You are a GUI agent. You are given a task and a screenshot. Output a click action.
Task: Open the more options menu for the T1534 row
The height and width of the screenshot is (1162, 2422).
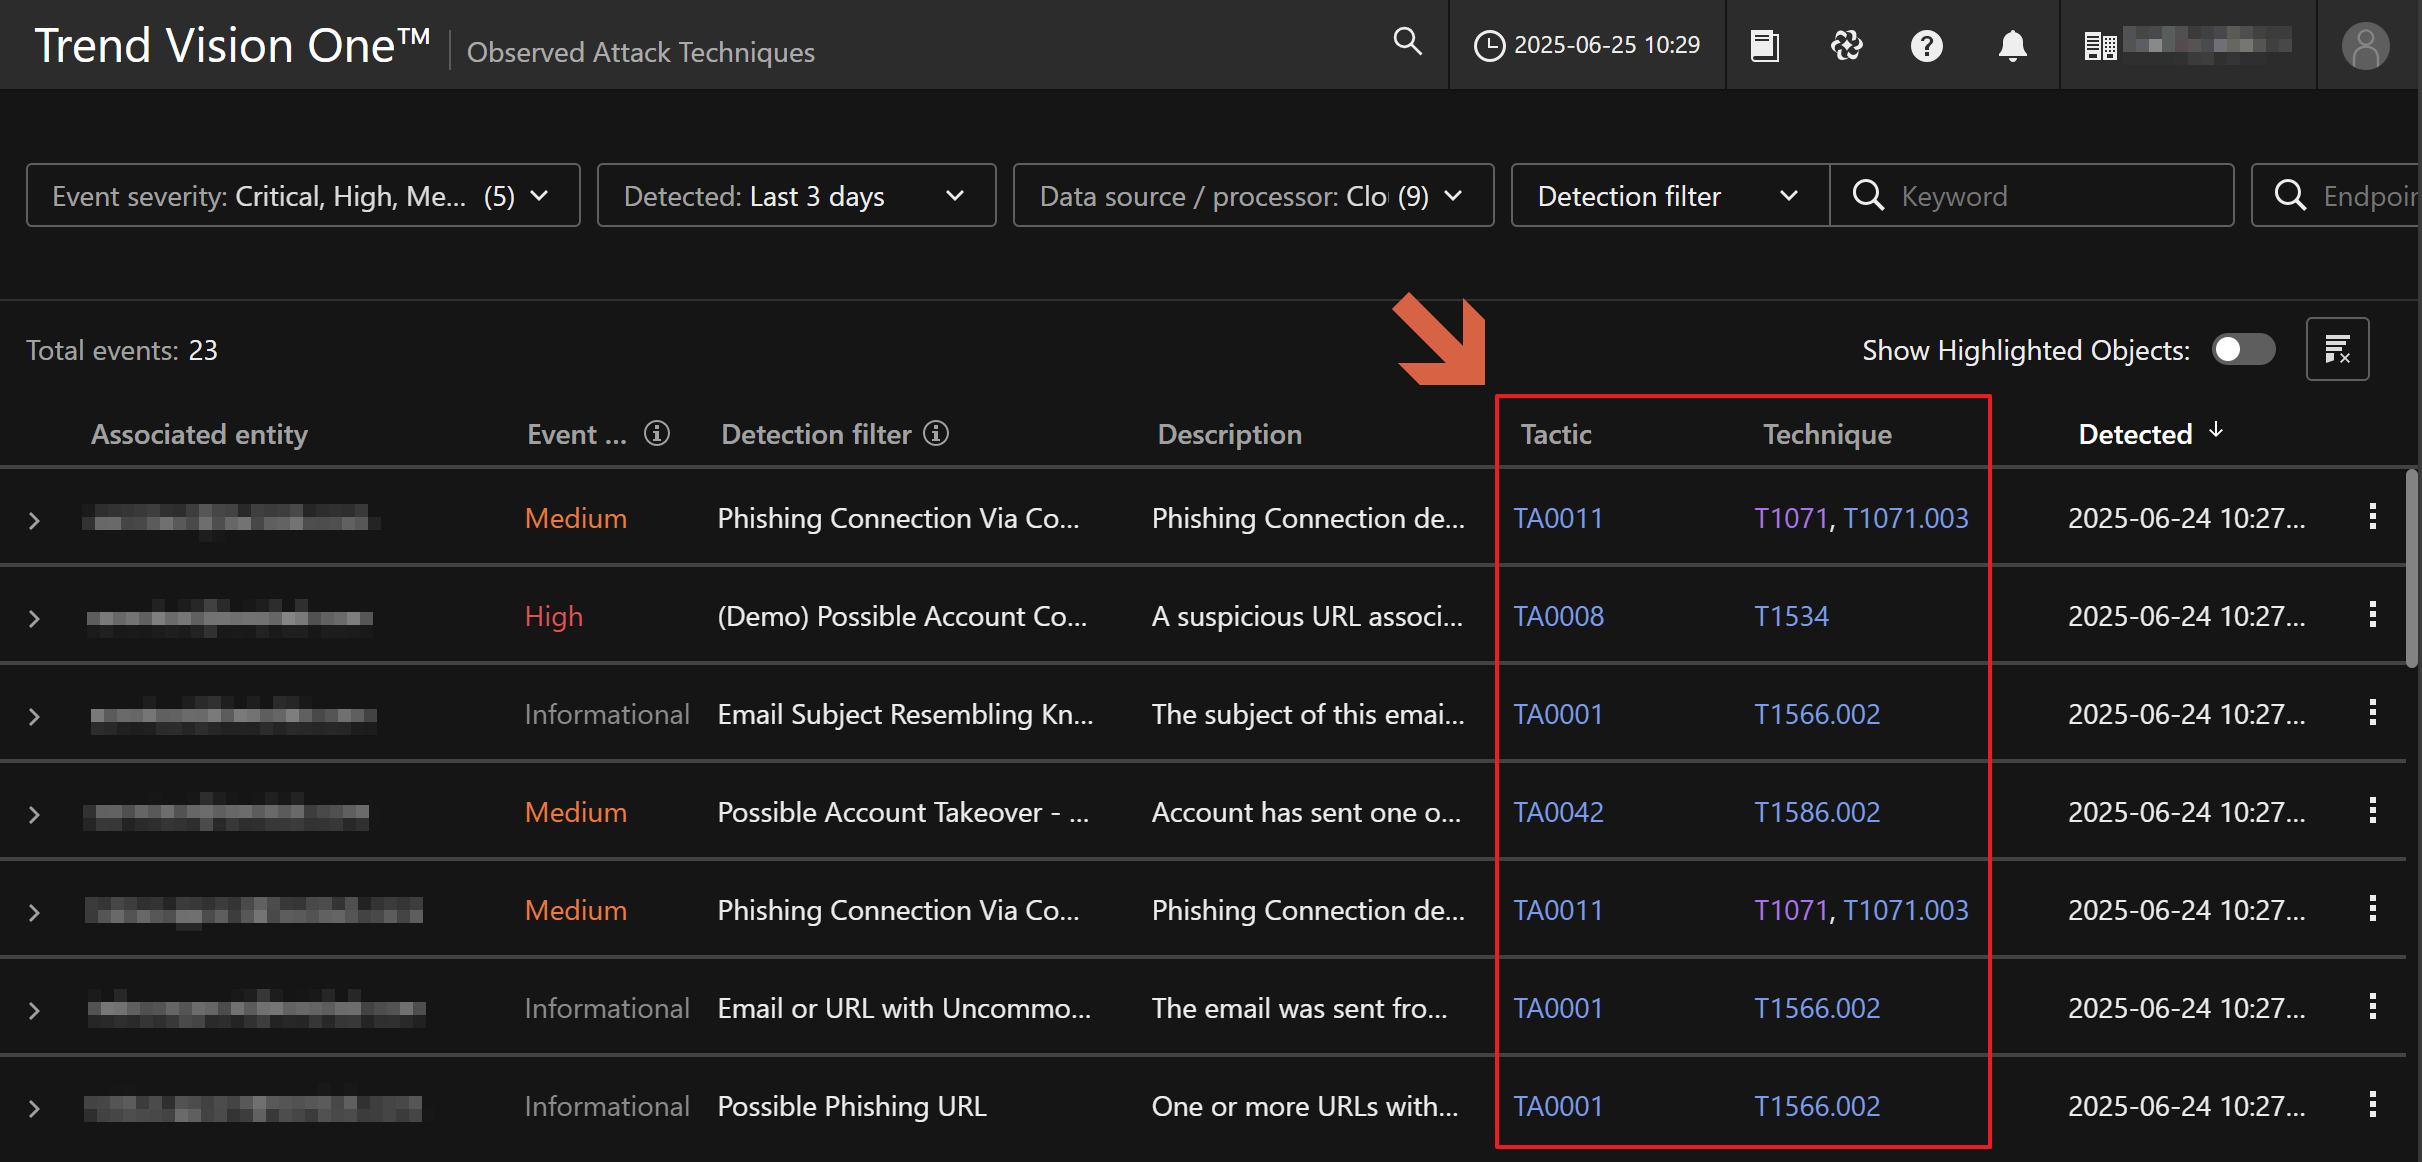click(x=2372, y=615)
